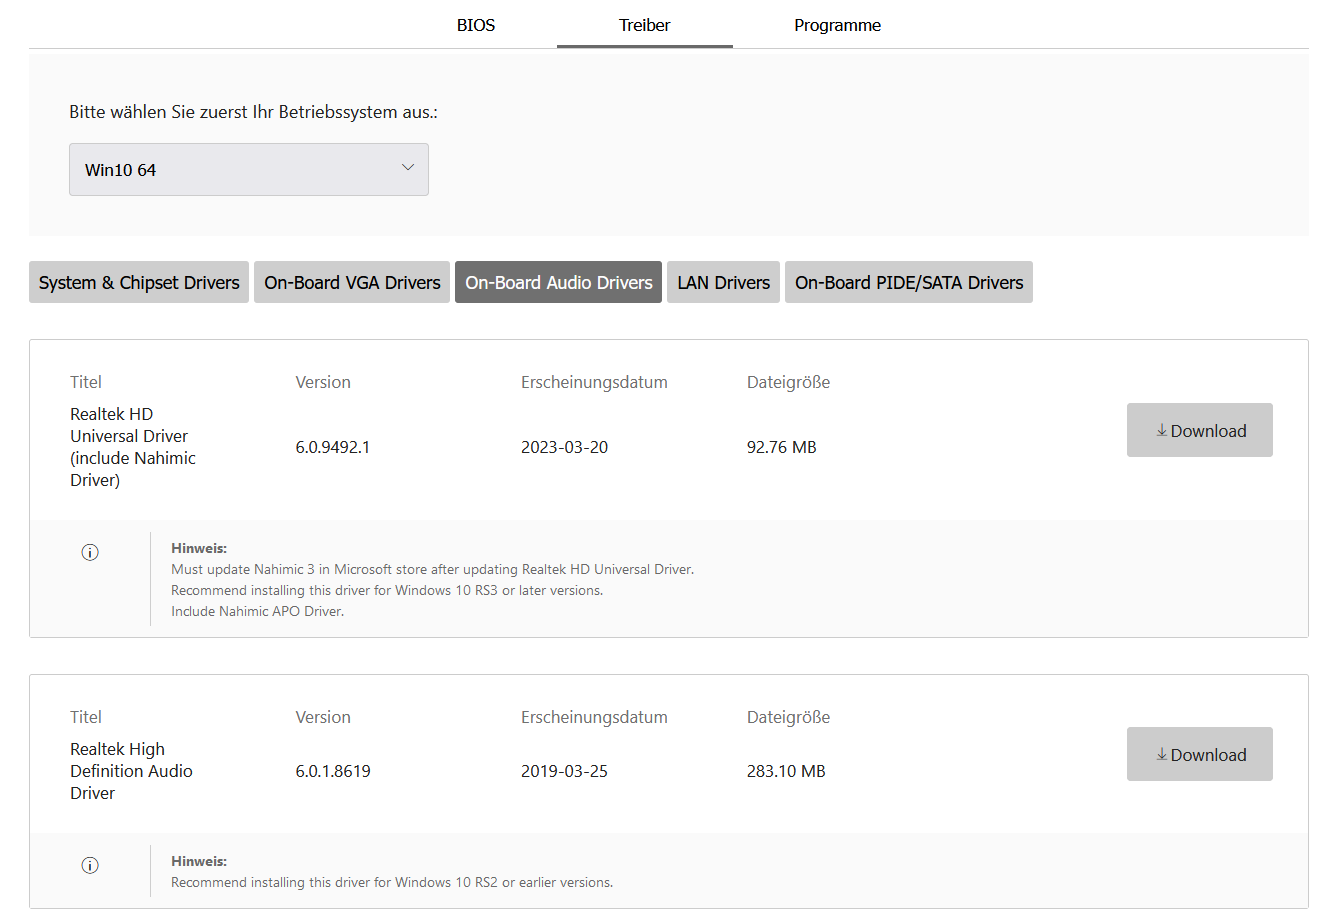Click info icon beside Nahimic driver note
The height and width of the screenshot is (924, 1334).
(x=90, y=552)
